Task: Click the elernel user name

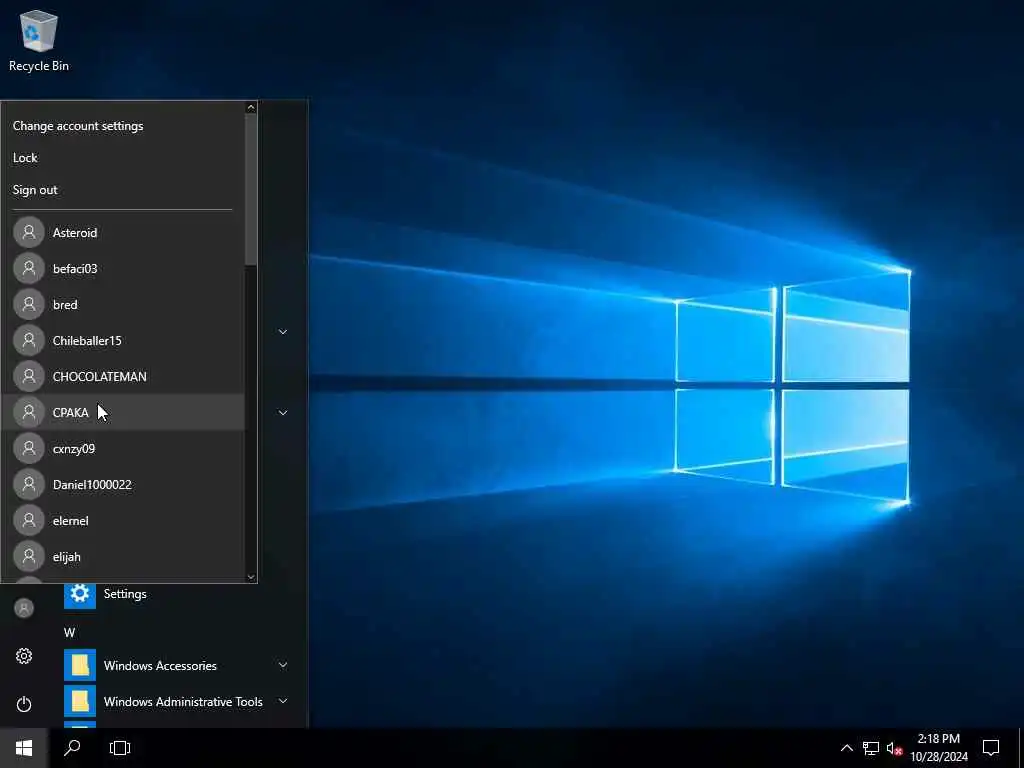Action: click(x=70, y=520)
